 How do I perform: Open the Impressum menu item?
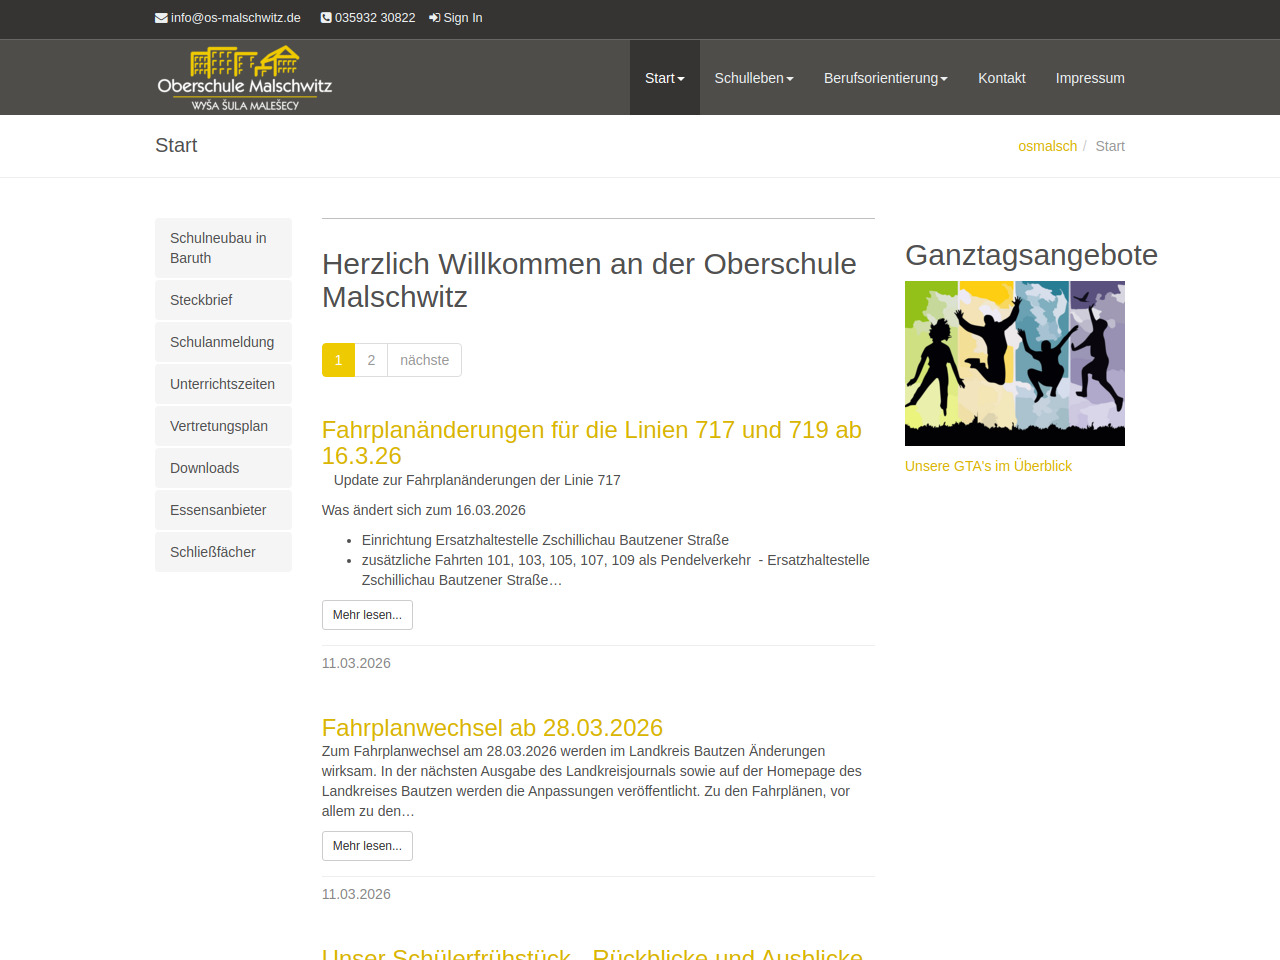tap(1090, 78)
